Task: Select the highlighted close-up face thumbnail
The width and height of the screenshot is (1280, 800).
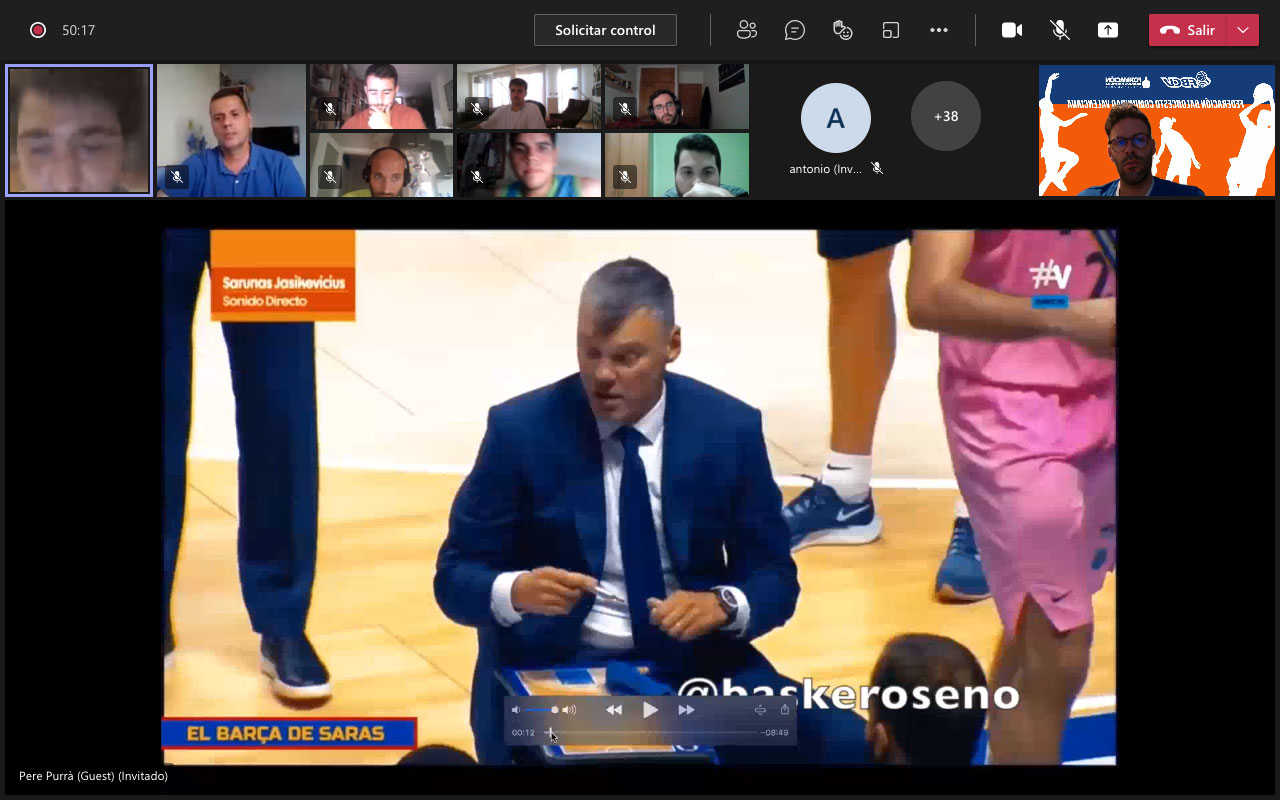Action: pos(79,130)
